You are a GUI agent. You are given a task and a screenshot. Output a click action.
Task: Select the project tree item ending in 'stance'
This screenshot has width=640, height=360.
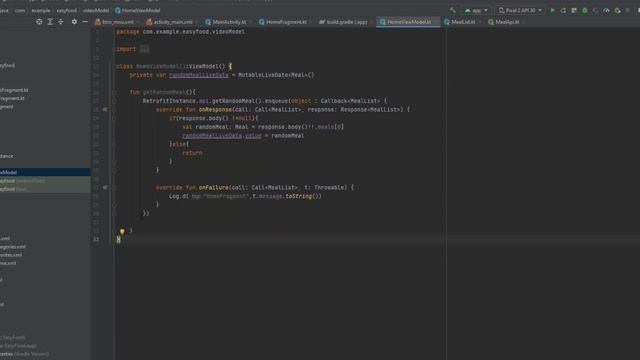[7, 156]
